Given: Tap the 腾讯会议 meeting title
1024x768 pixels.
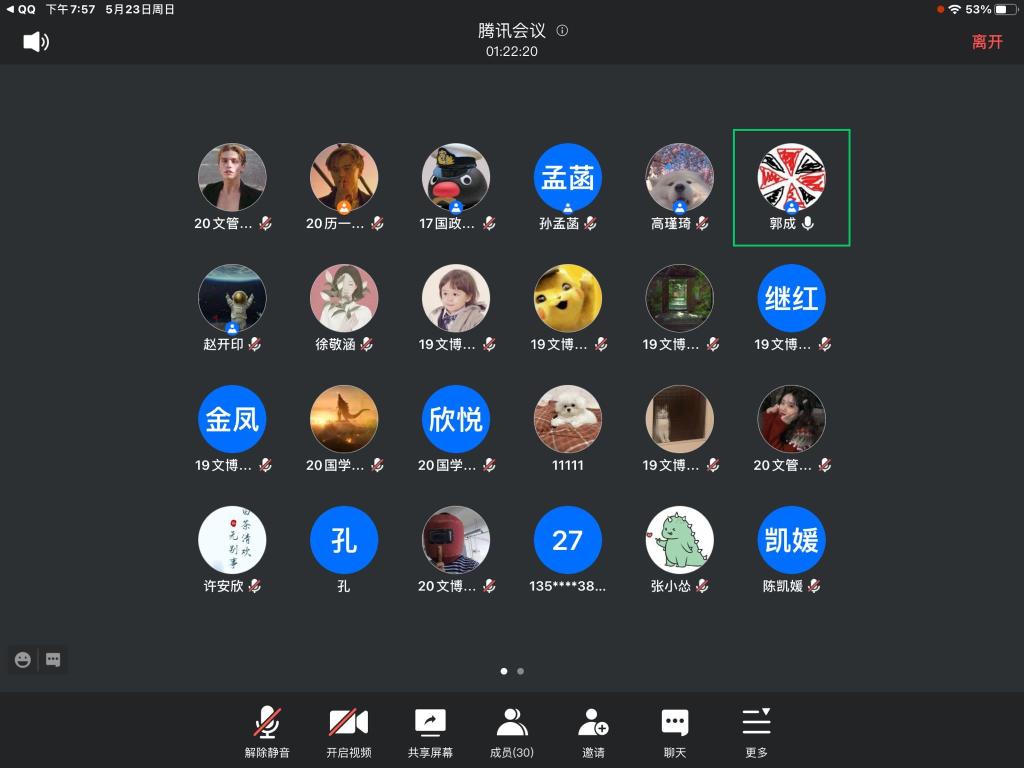Looking at the screenshot, I should pyautogui.click(x=511, y=30).
